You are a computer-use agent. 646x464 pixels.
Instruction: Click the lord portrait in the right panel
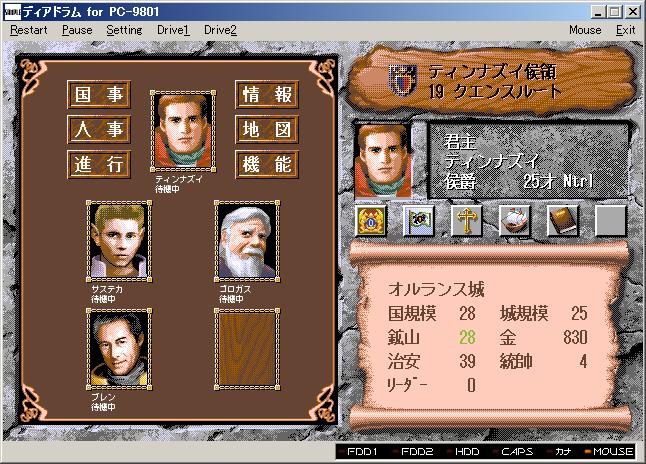click(x=383, y=161)
